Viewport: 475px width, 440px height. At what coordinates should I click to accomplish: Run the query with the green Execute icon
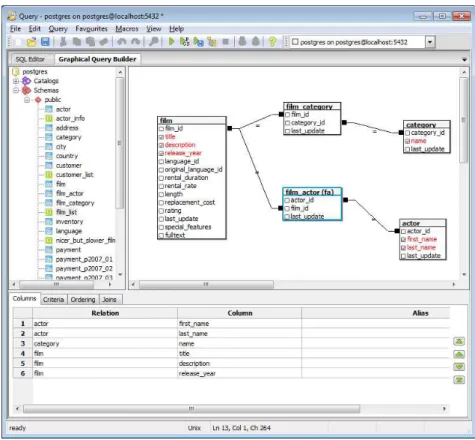click(x=171, y=42)
